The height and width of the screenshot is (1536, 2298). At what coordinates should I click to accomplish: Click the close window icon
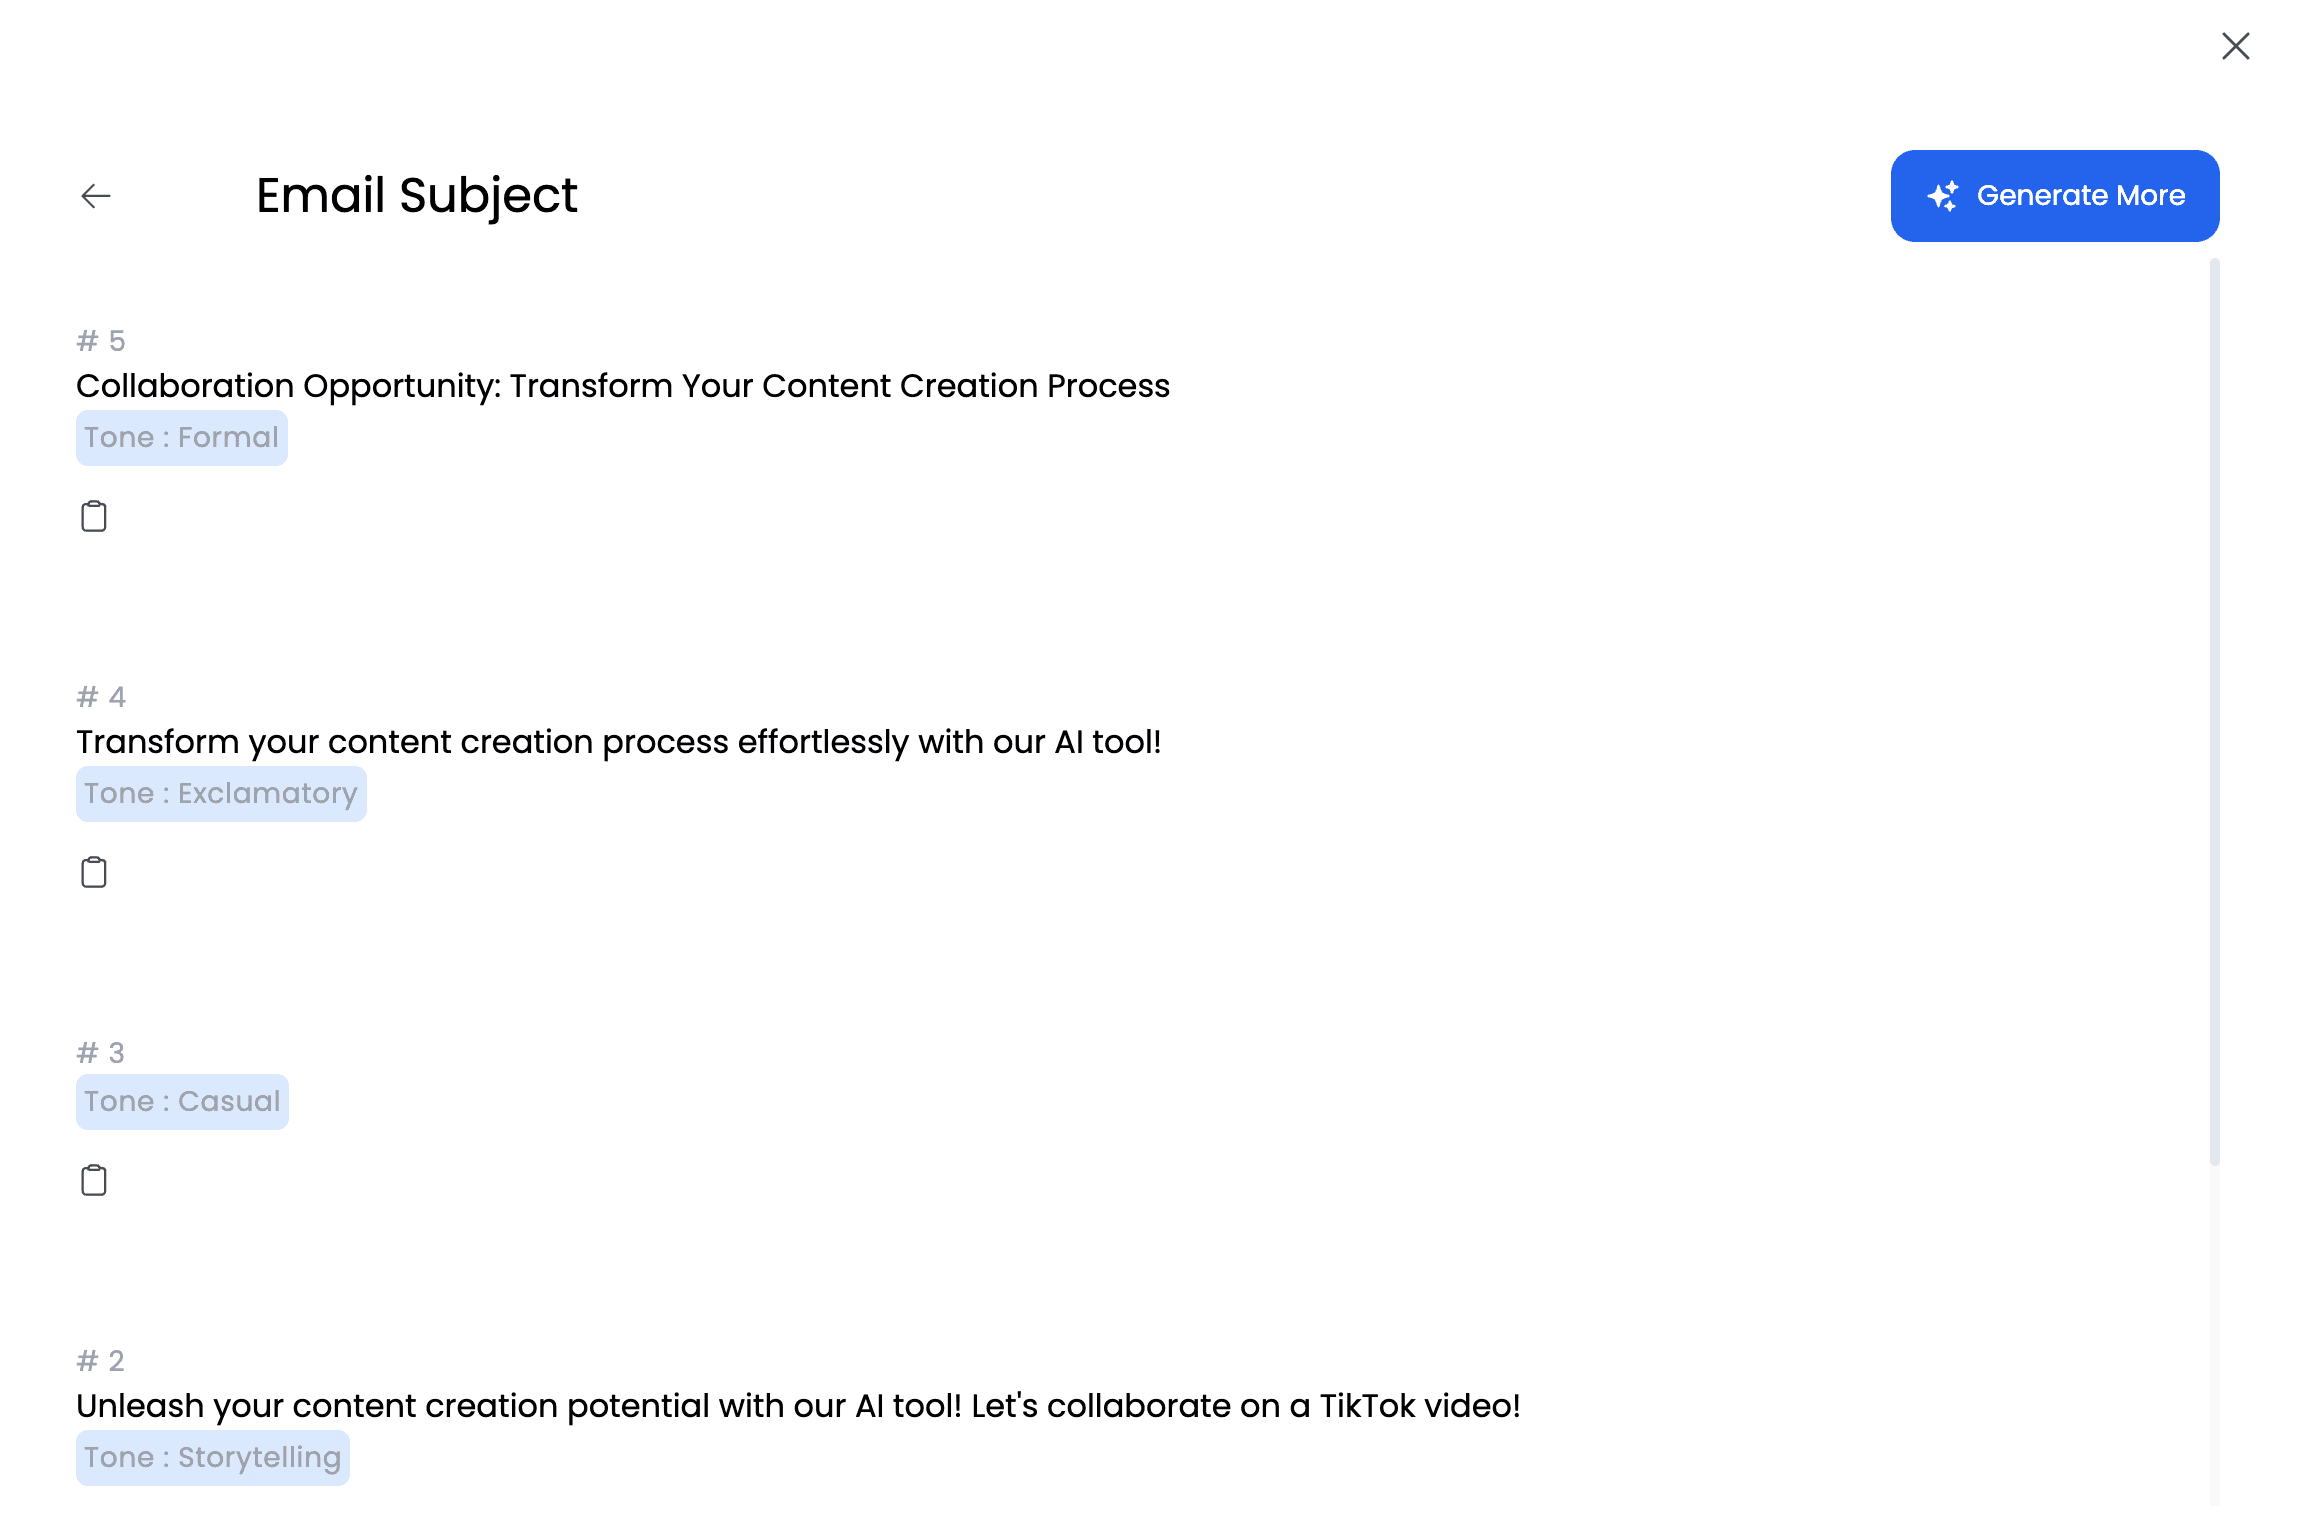(2236, 46)
